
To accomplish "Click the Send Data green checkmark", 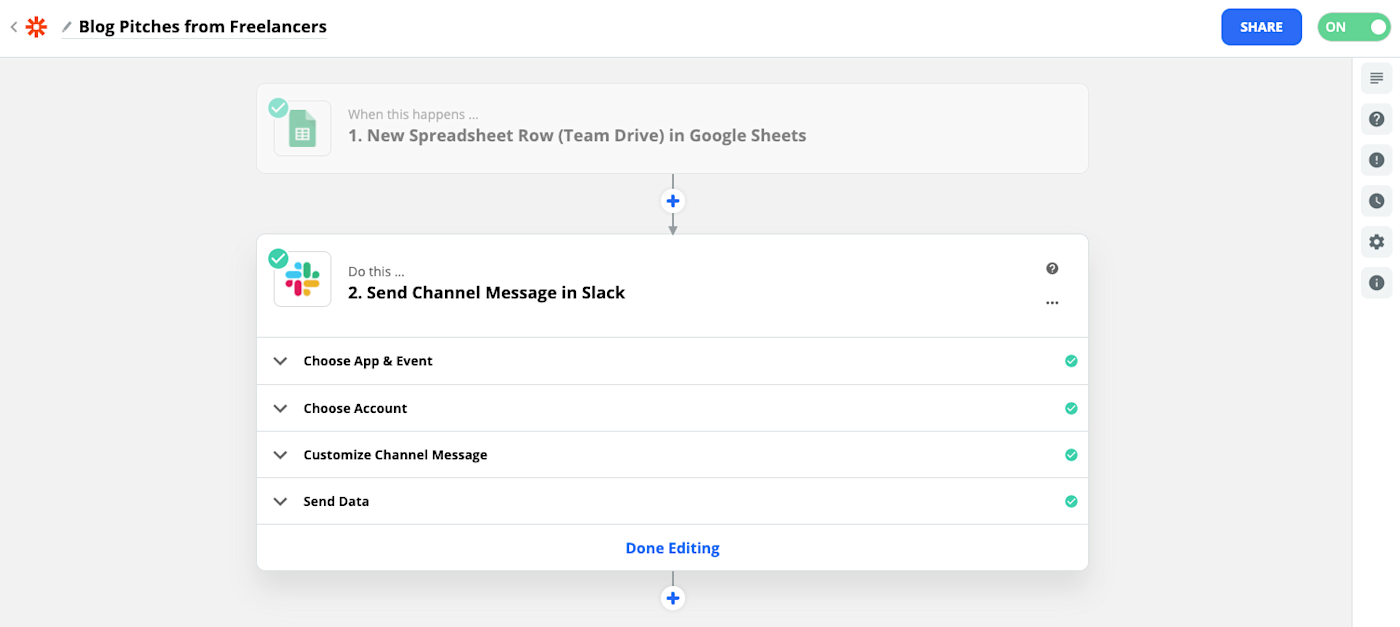I will pyautogui.click(x=1071, y=501).
